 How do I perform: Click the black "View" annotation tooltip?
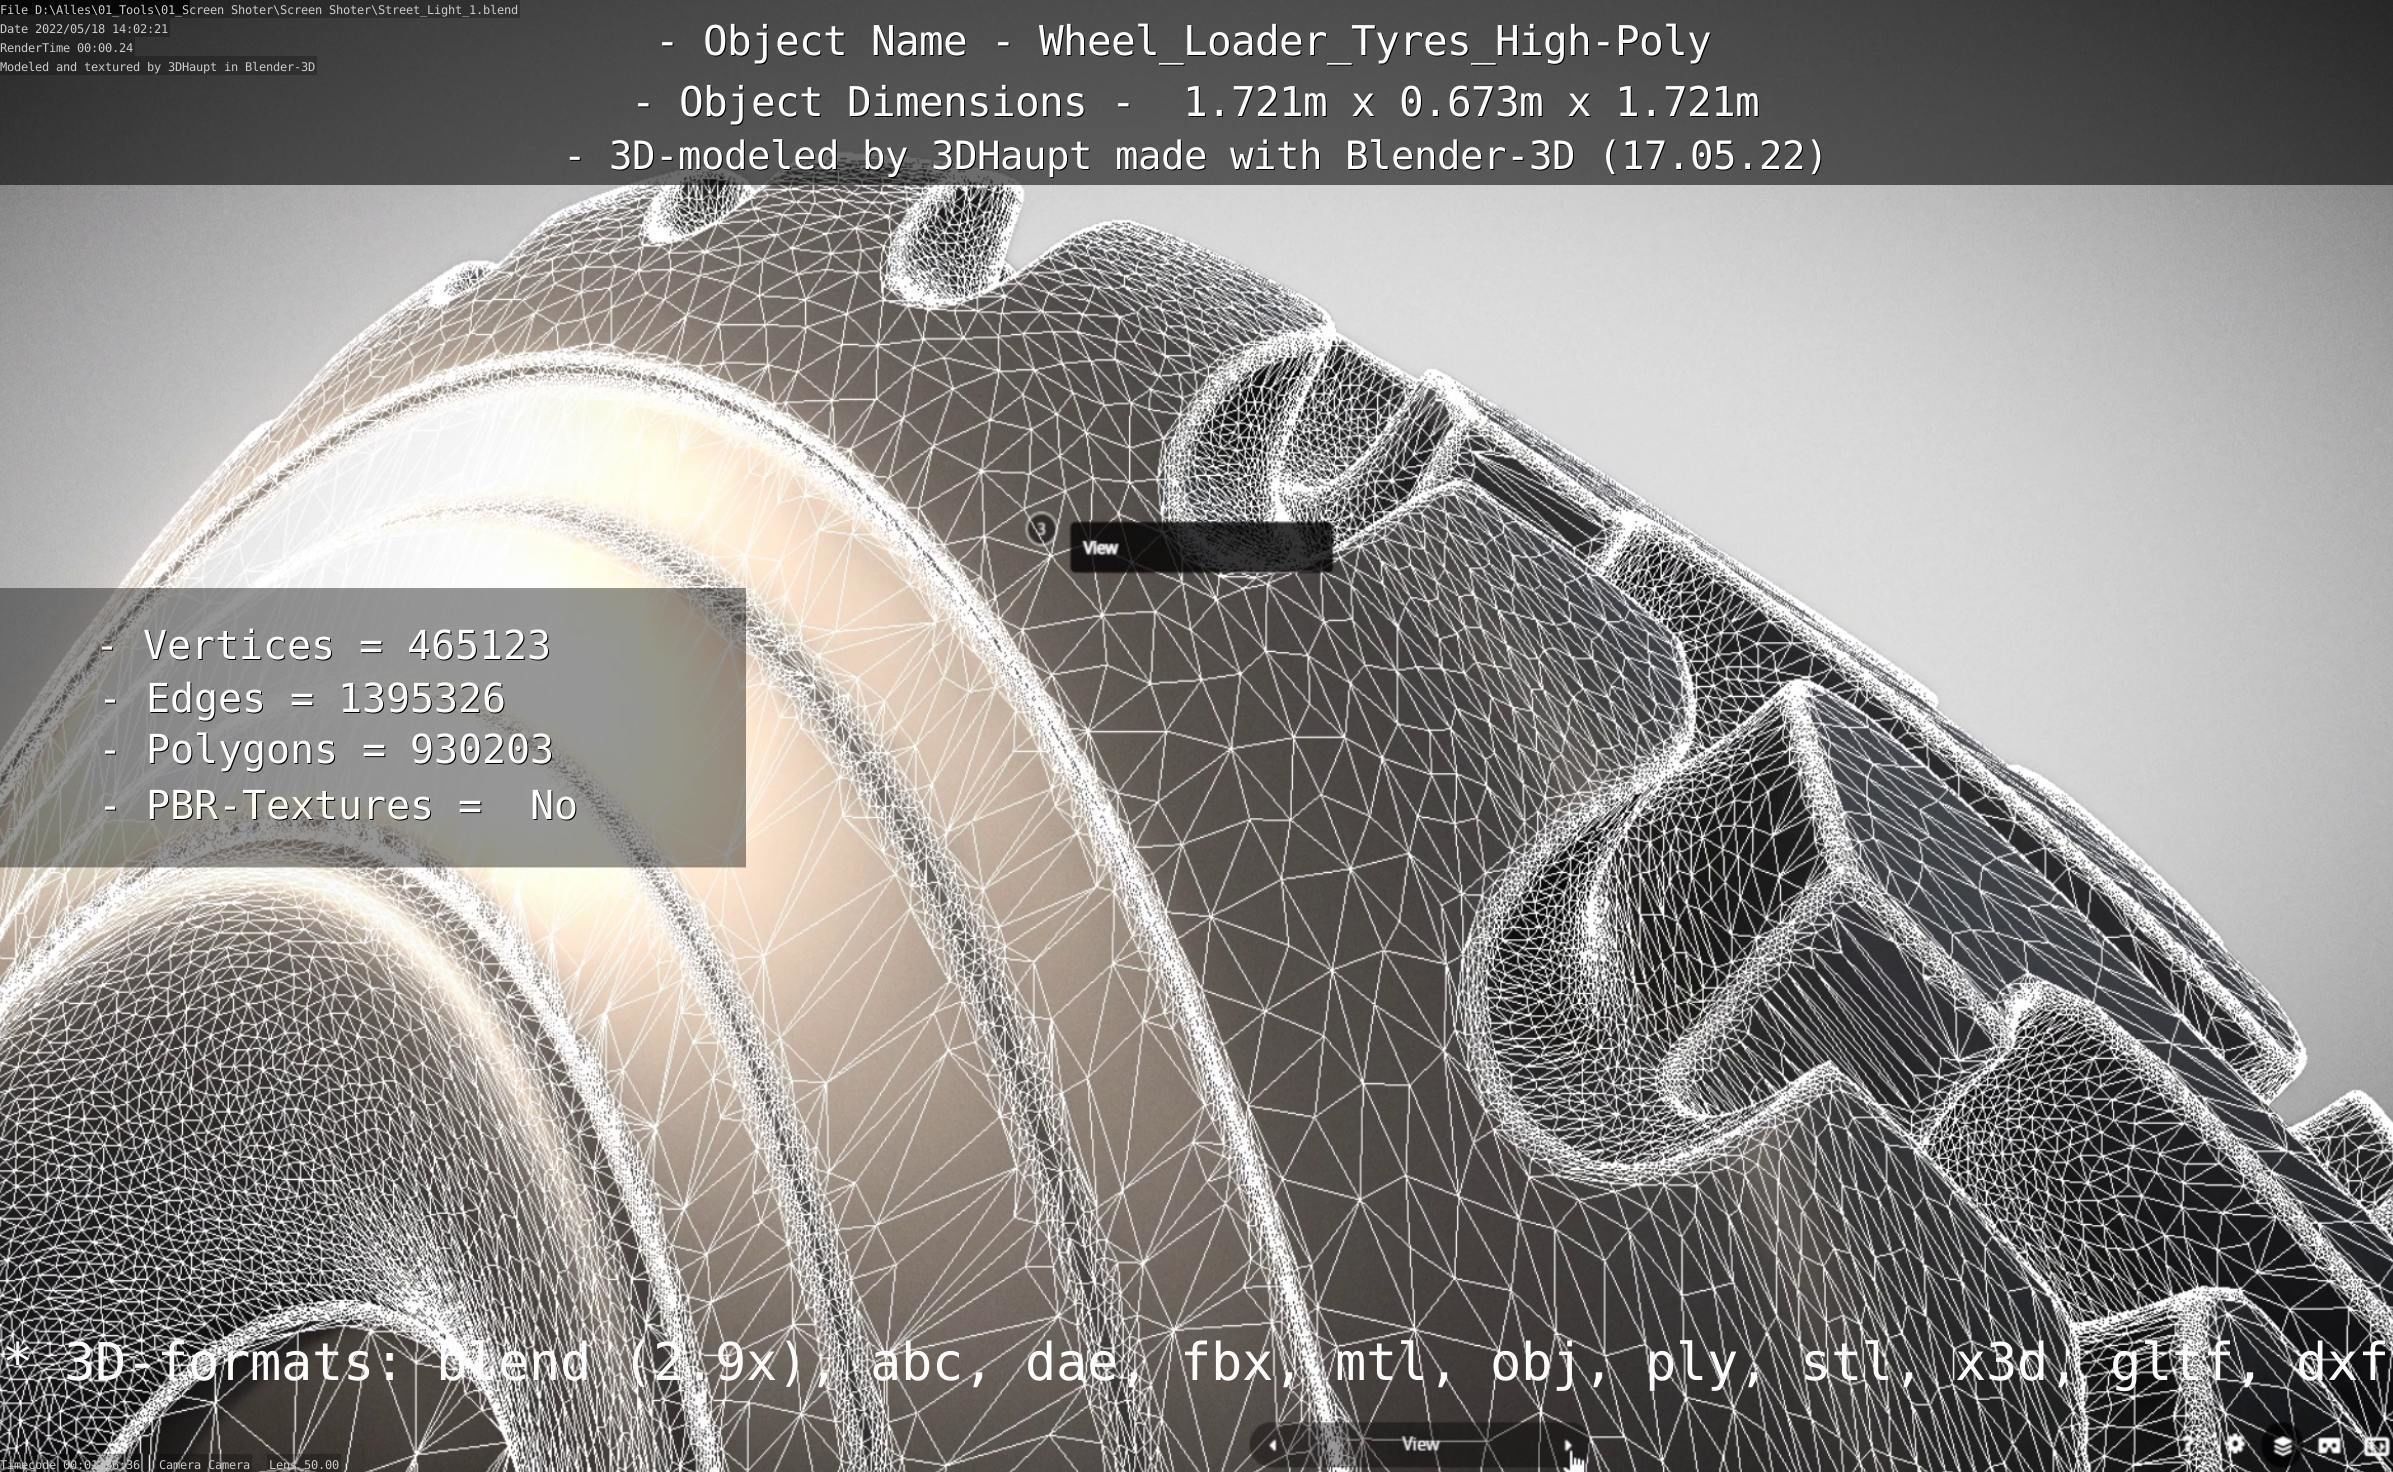1201,547
